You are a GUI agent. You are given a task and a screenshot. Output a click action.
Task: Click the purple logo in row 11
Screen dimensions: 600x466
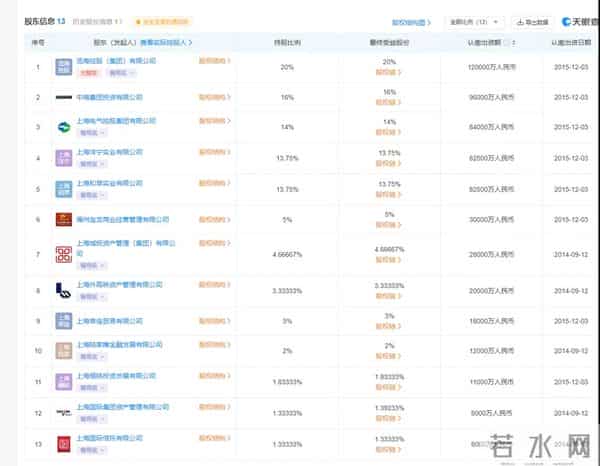click(63, 382)
